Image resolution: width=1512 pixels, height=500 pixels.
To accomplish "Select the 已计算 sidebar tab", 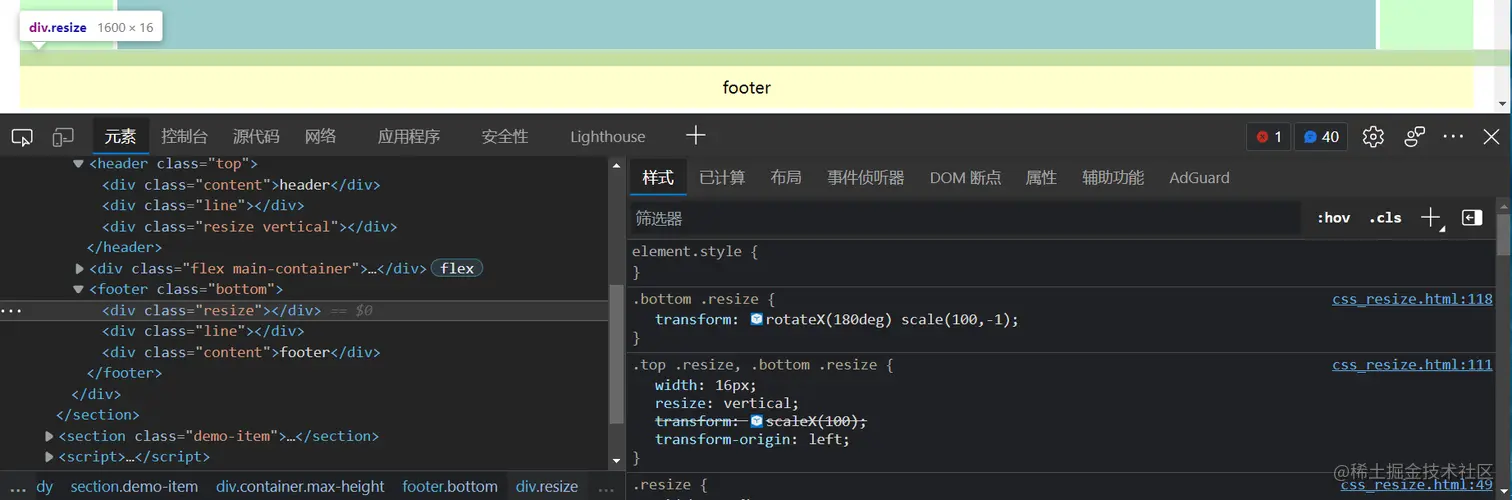I will click(722, 178).
